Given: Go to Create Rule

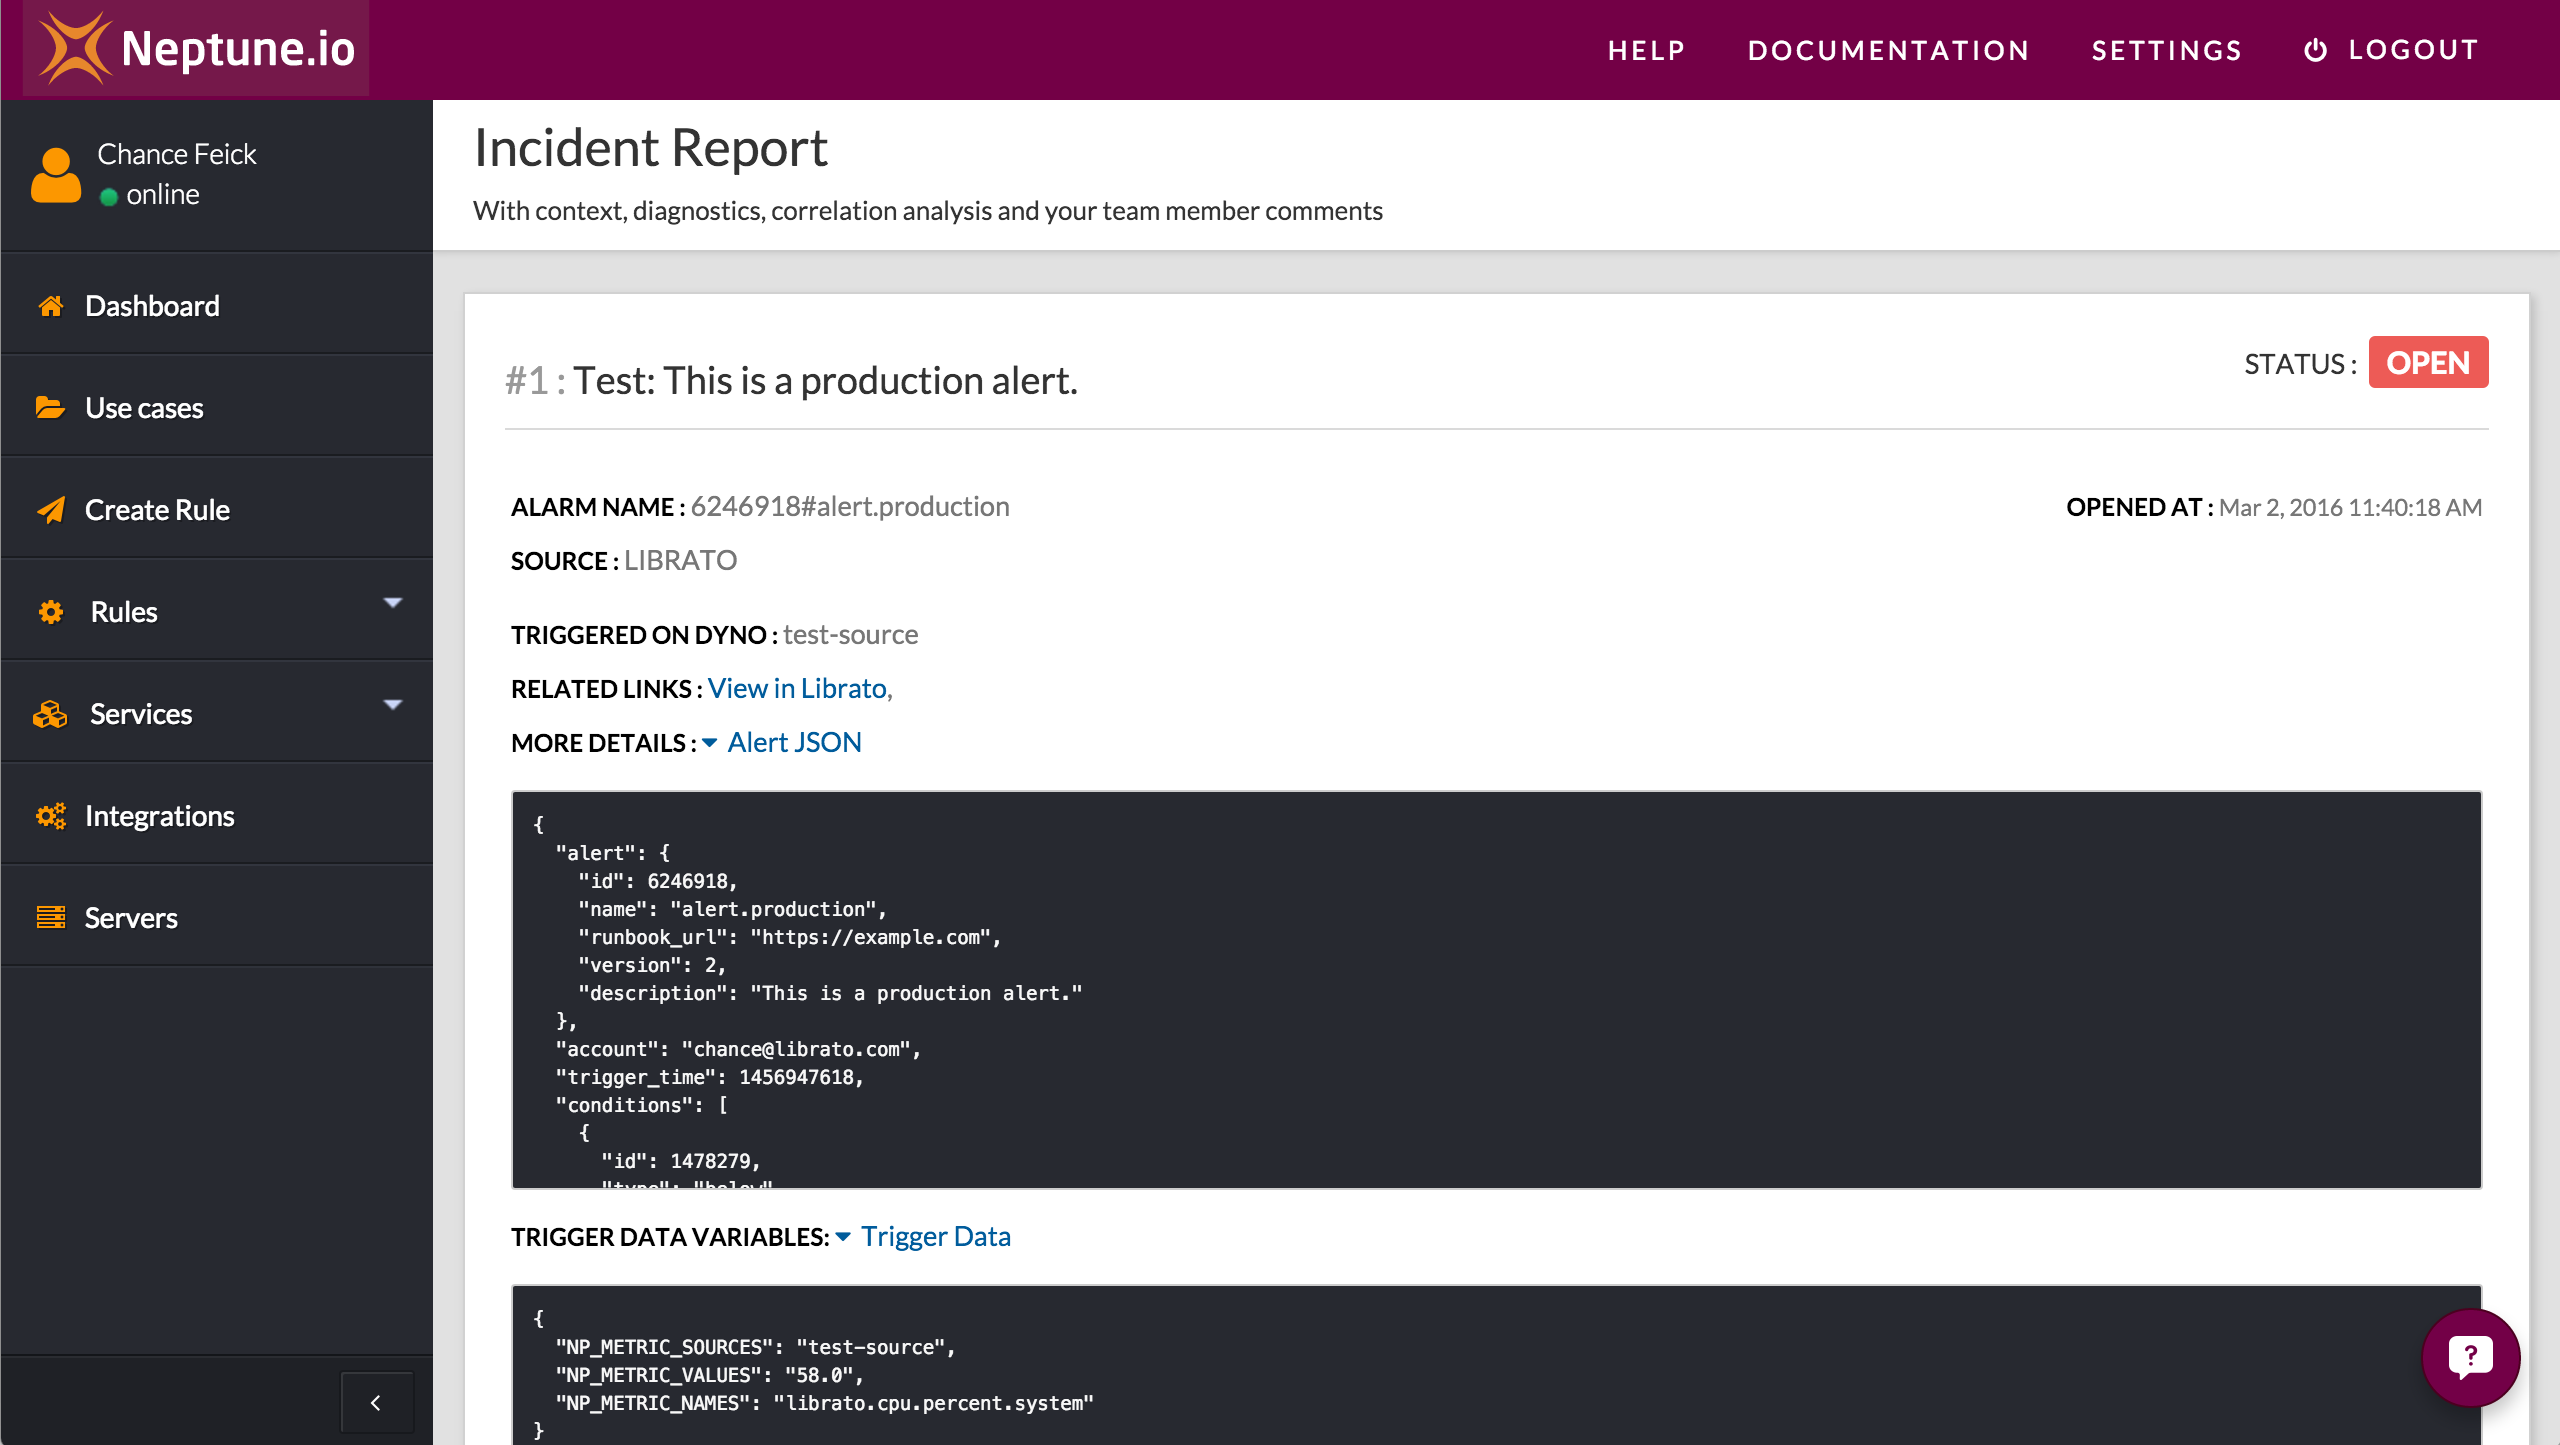Looking at the screenshot, I should coord(217,510).
